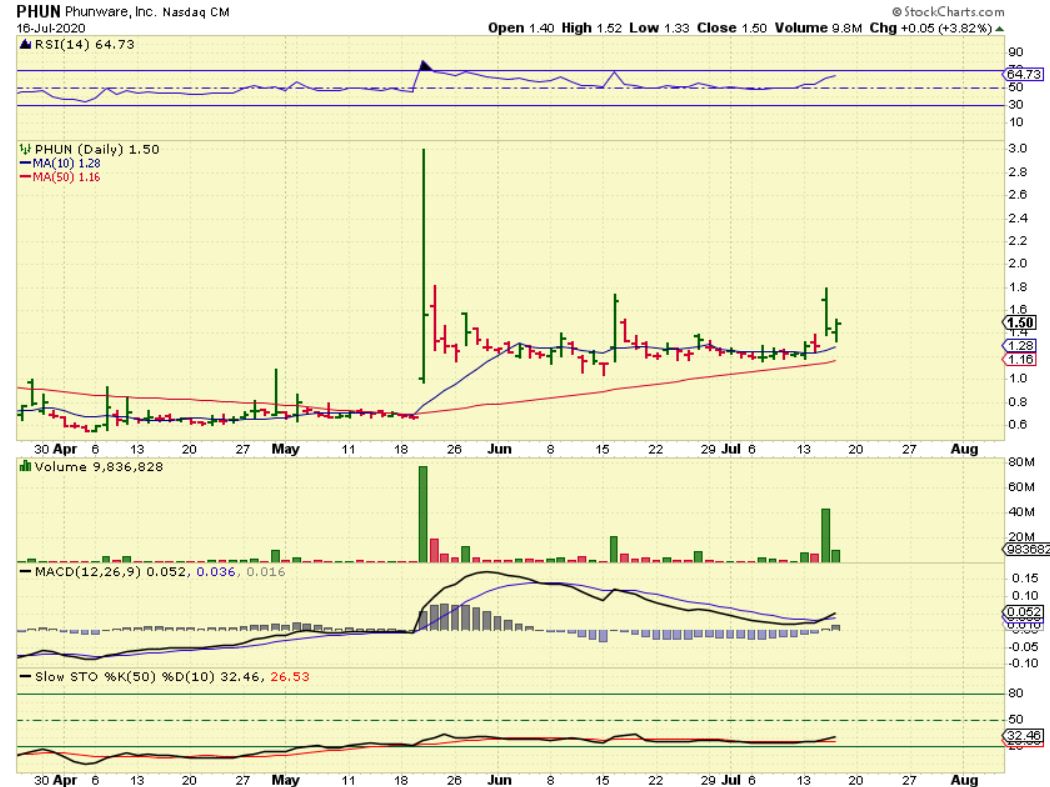
Task: Click the 2.0 price axis label
Action: tap(1018, 263)
